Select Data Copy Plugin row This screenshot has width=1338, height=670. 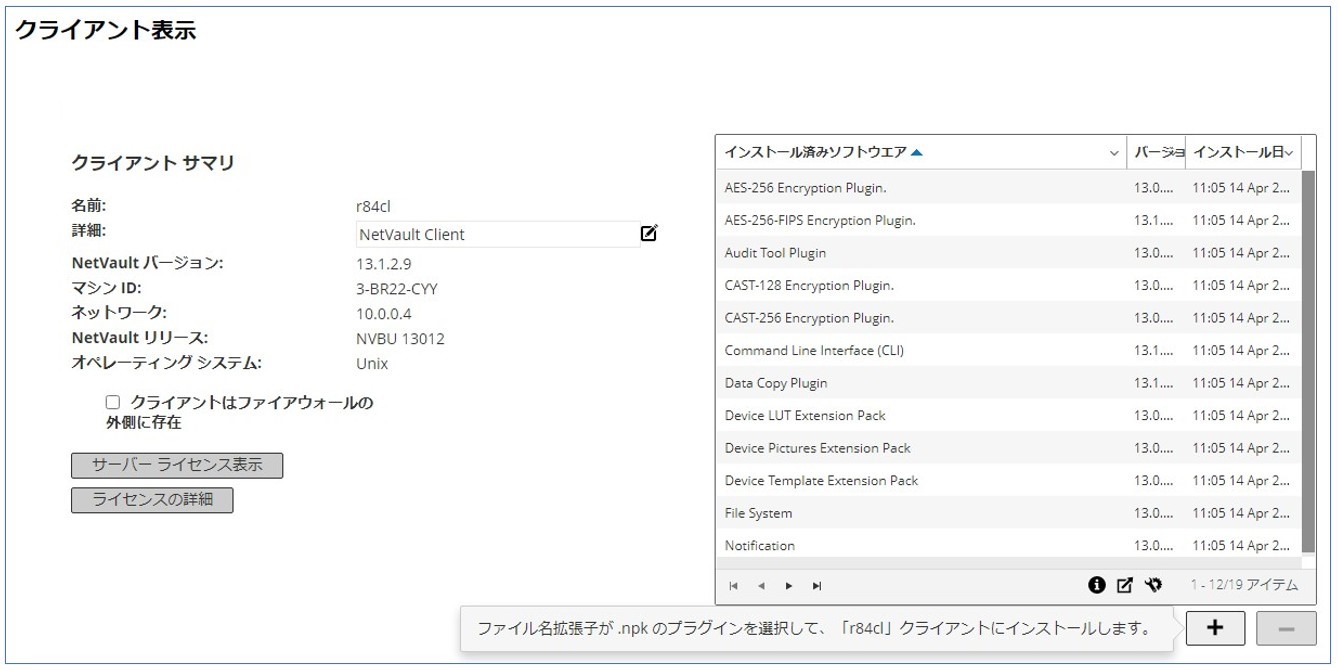(x=1009, y=383)
